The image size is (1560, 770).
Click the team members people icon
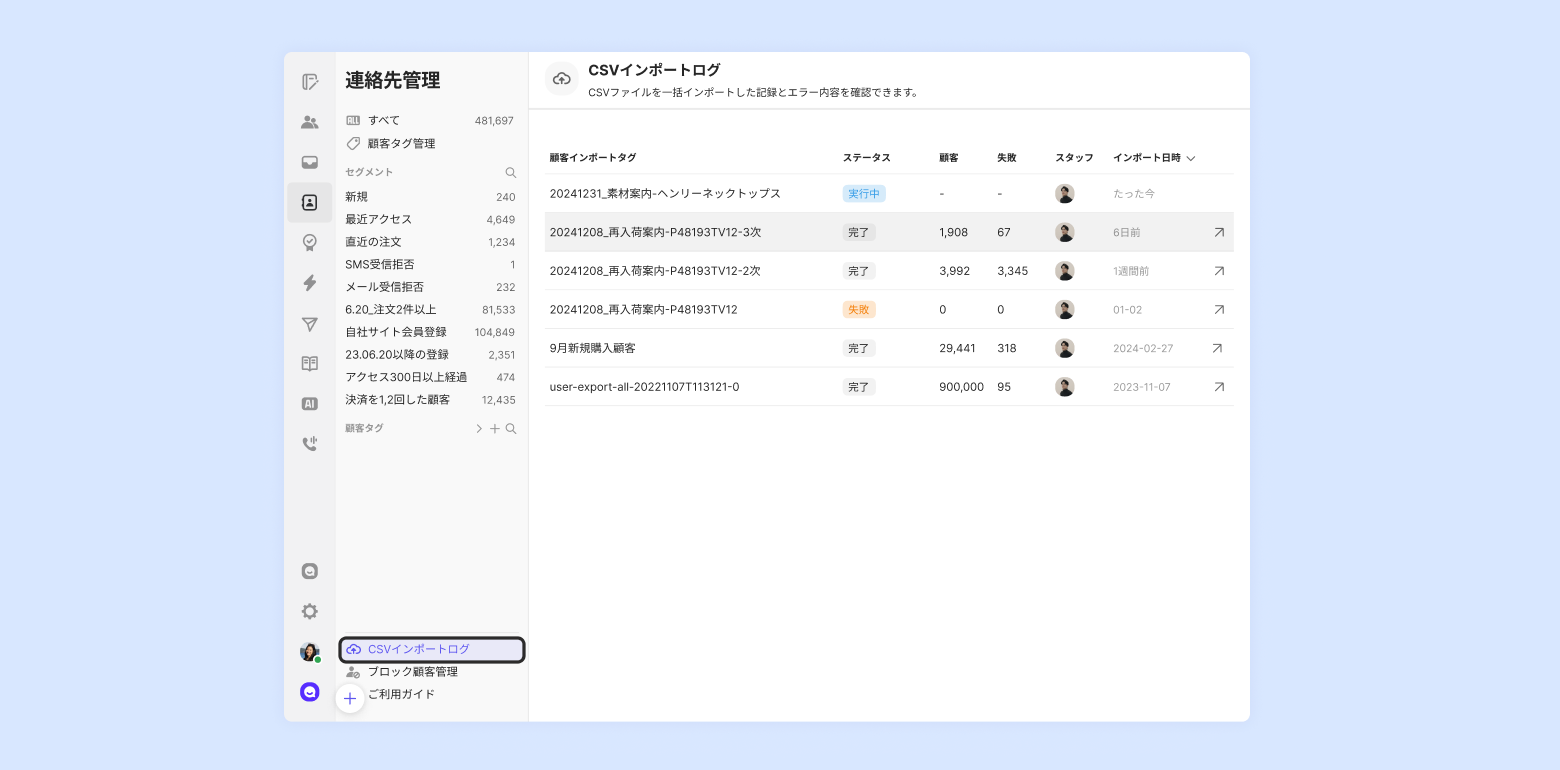(310, 122)
